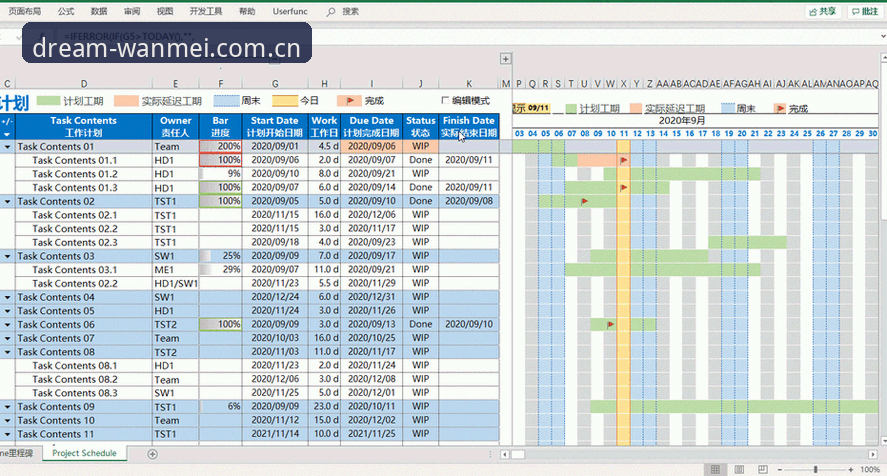Click the green Gantt bar for Task Contents 09

[734, 406]
